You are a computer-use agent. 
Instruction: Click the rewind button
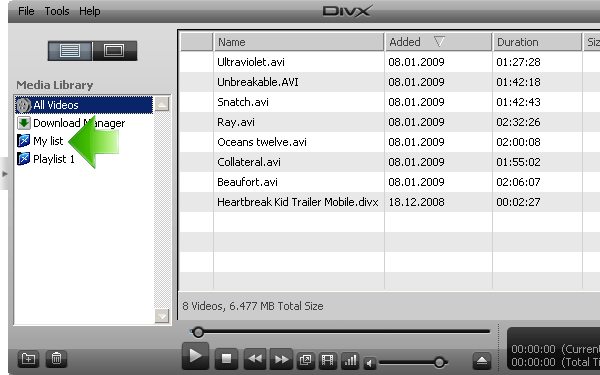coord(255,359)
